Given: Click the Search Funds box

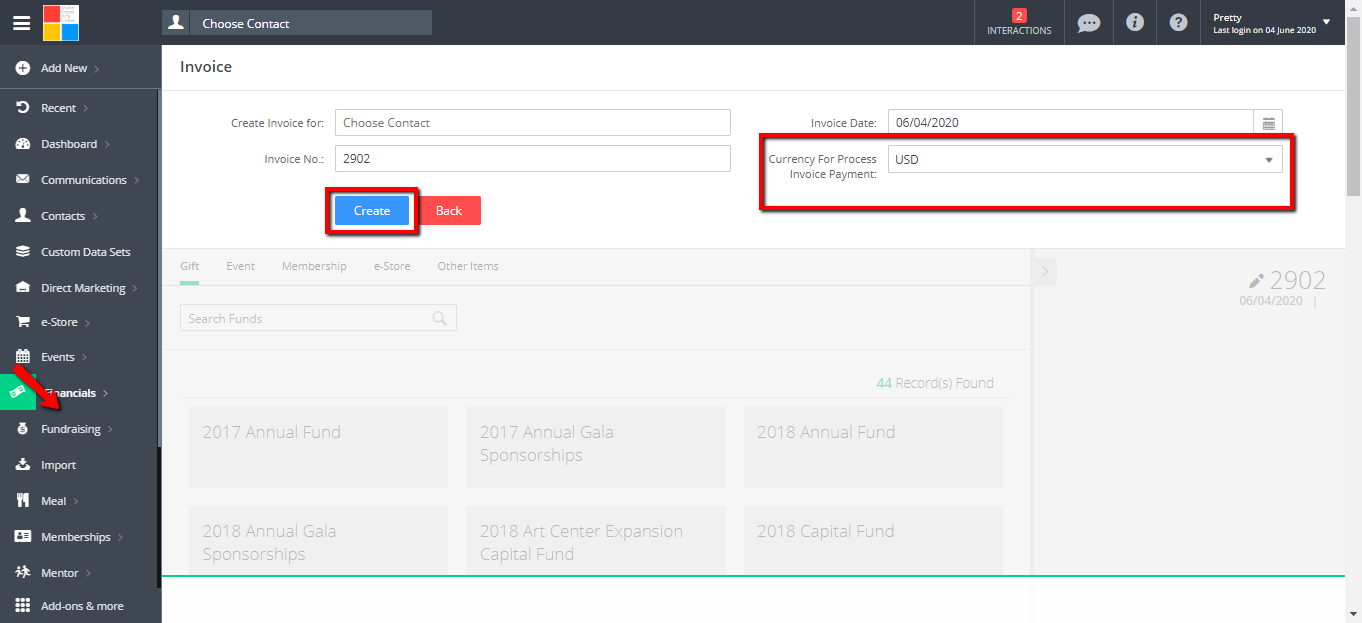Looking at the screenshot, I should (x=318, y=318).
